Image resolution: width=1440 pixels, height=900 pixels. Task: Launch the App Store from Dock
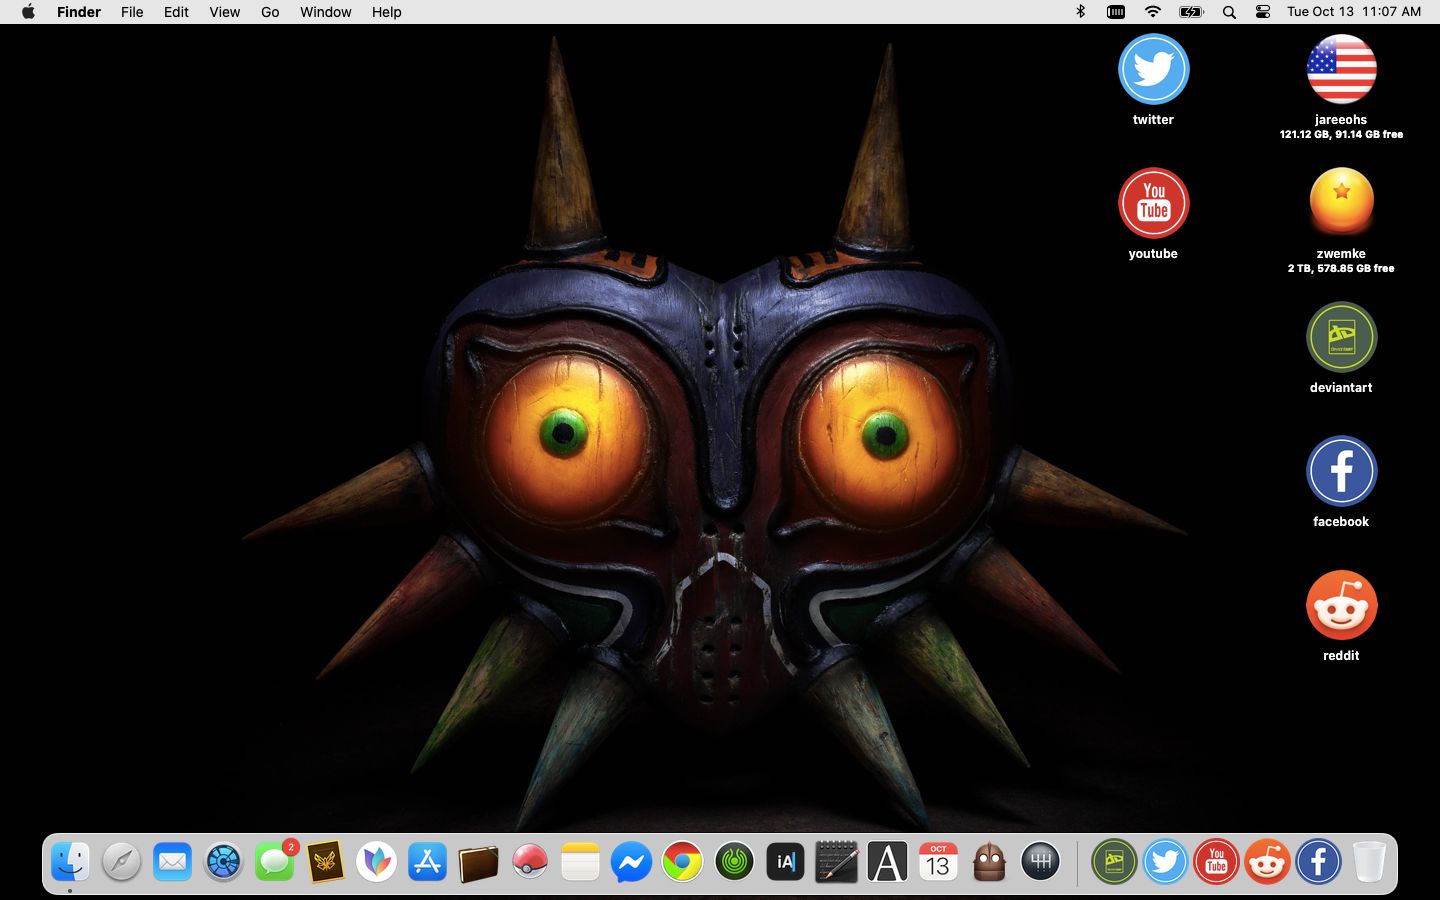[427, 861]
